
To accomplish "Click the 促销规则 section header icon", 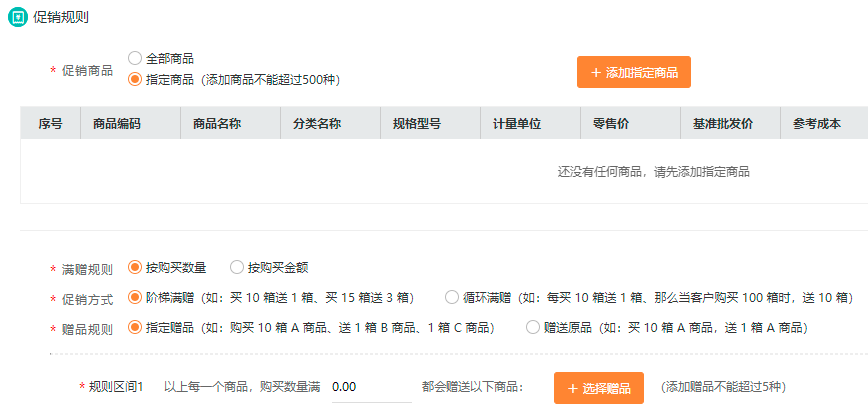I will click(x=16, y=18).
